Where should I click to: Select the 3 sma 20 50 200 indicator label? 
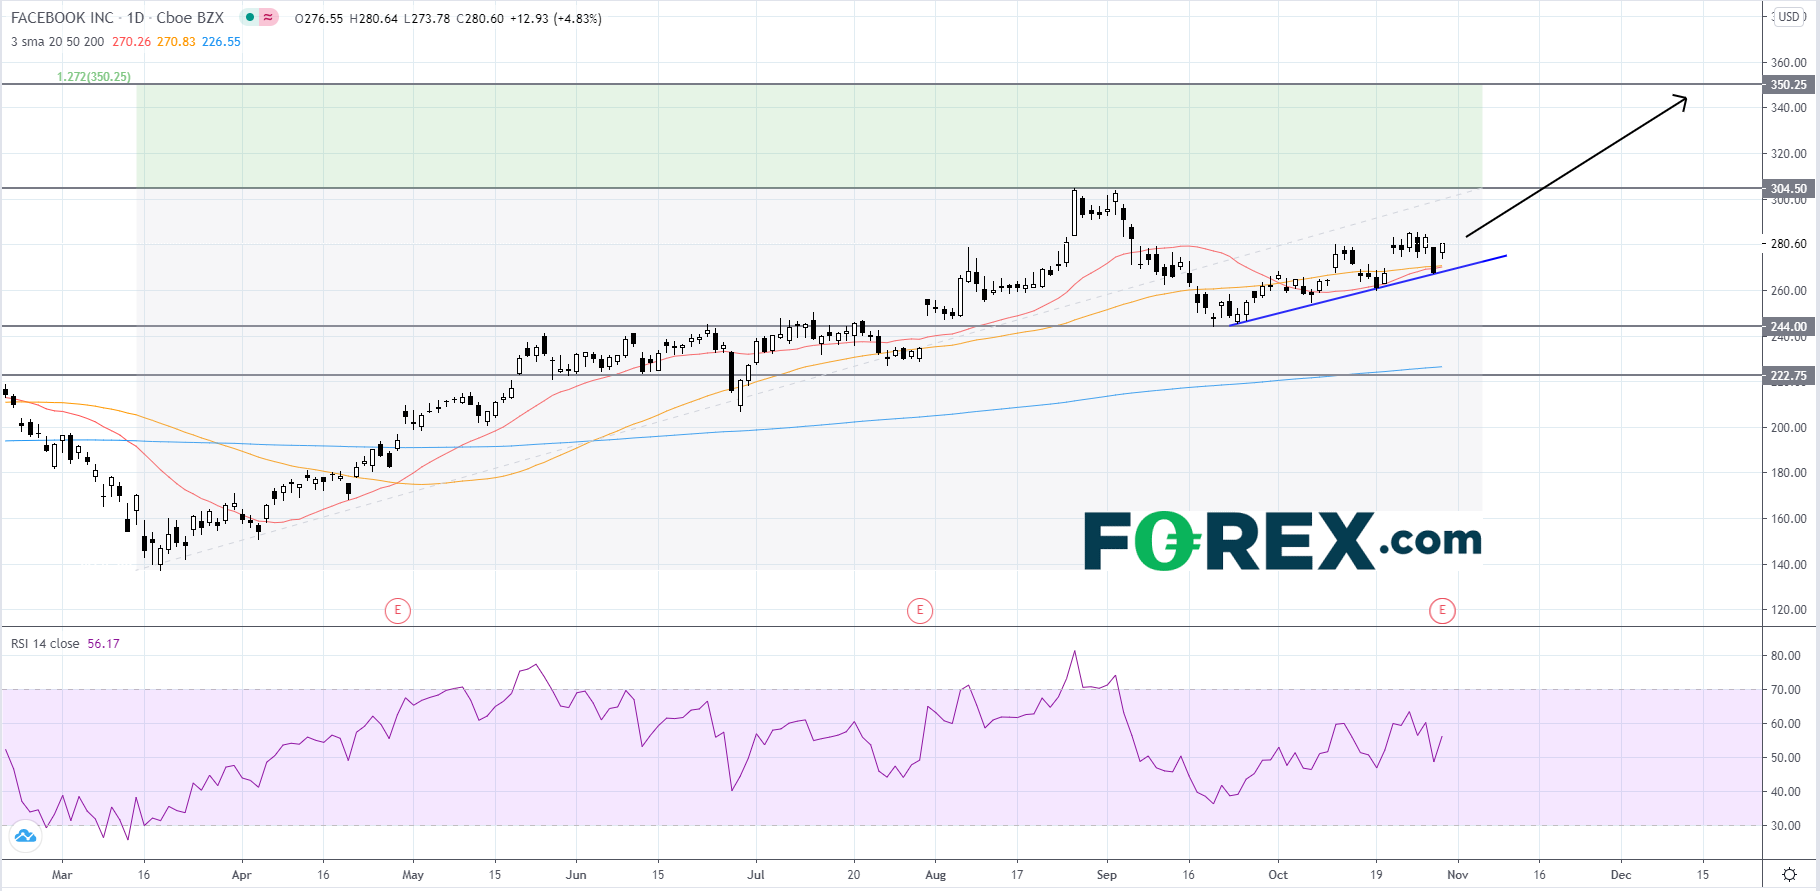57,42
